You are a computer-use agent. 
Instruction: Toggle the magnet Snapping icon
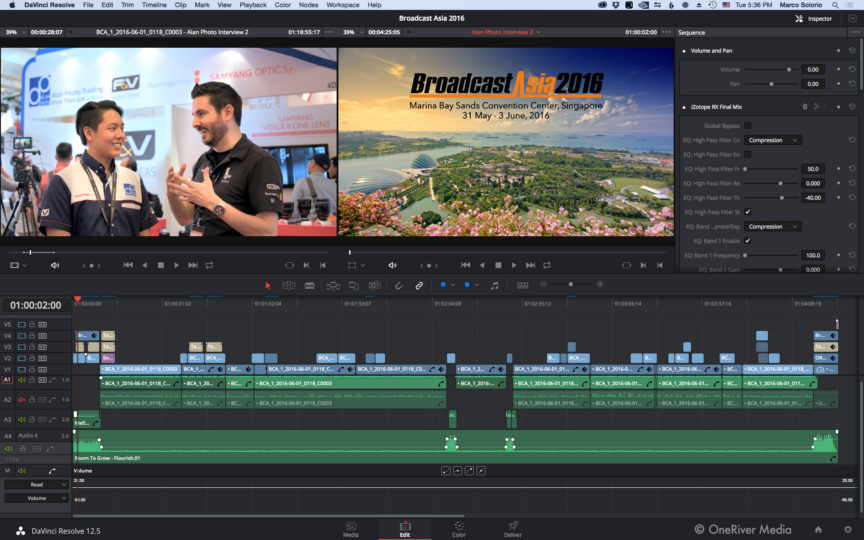coord(398,285)
